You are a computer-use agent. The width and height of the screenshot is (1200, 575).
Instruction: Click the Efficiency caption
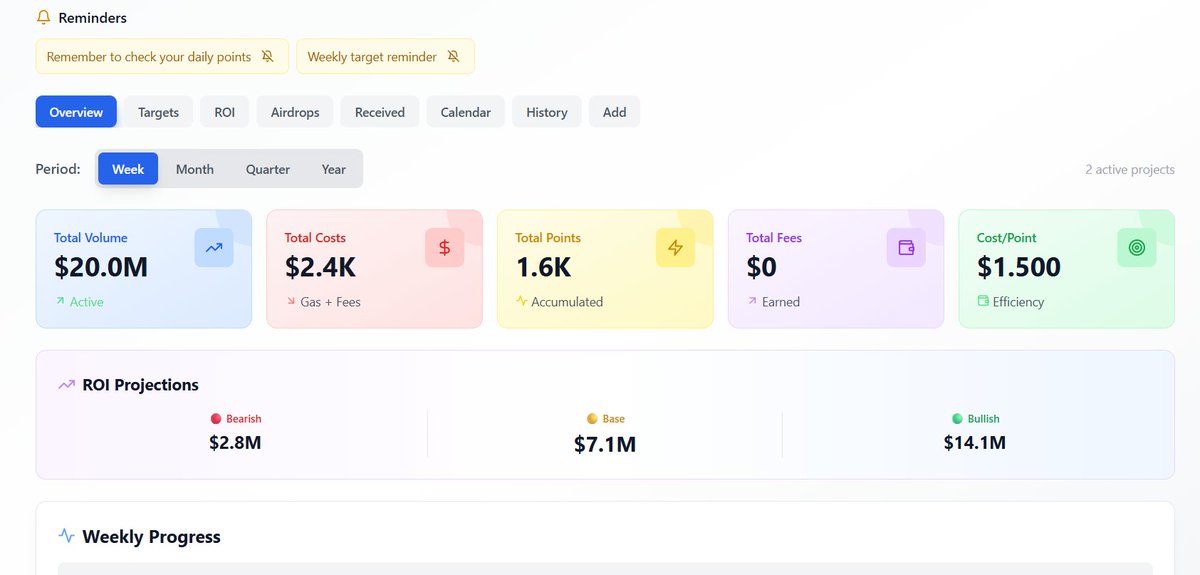[x=1018, y=302]
